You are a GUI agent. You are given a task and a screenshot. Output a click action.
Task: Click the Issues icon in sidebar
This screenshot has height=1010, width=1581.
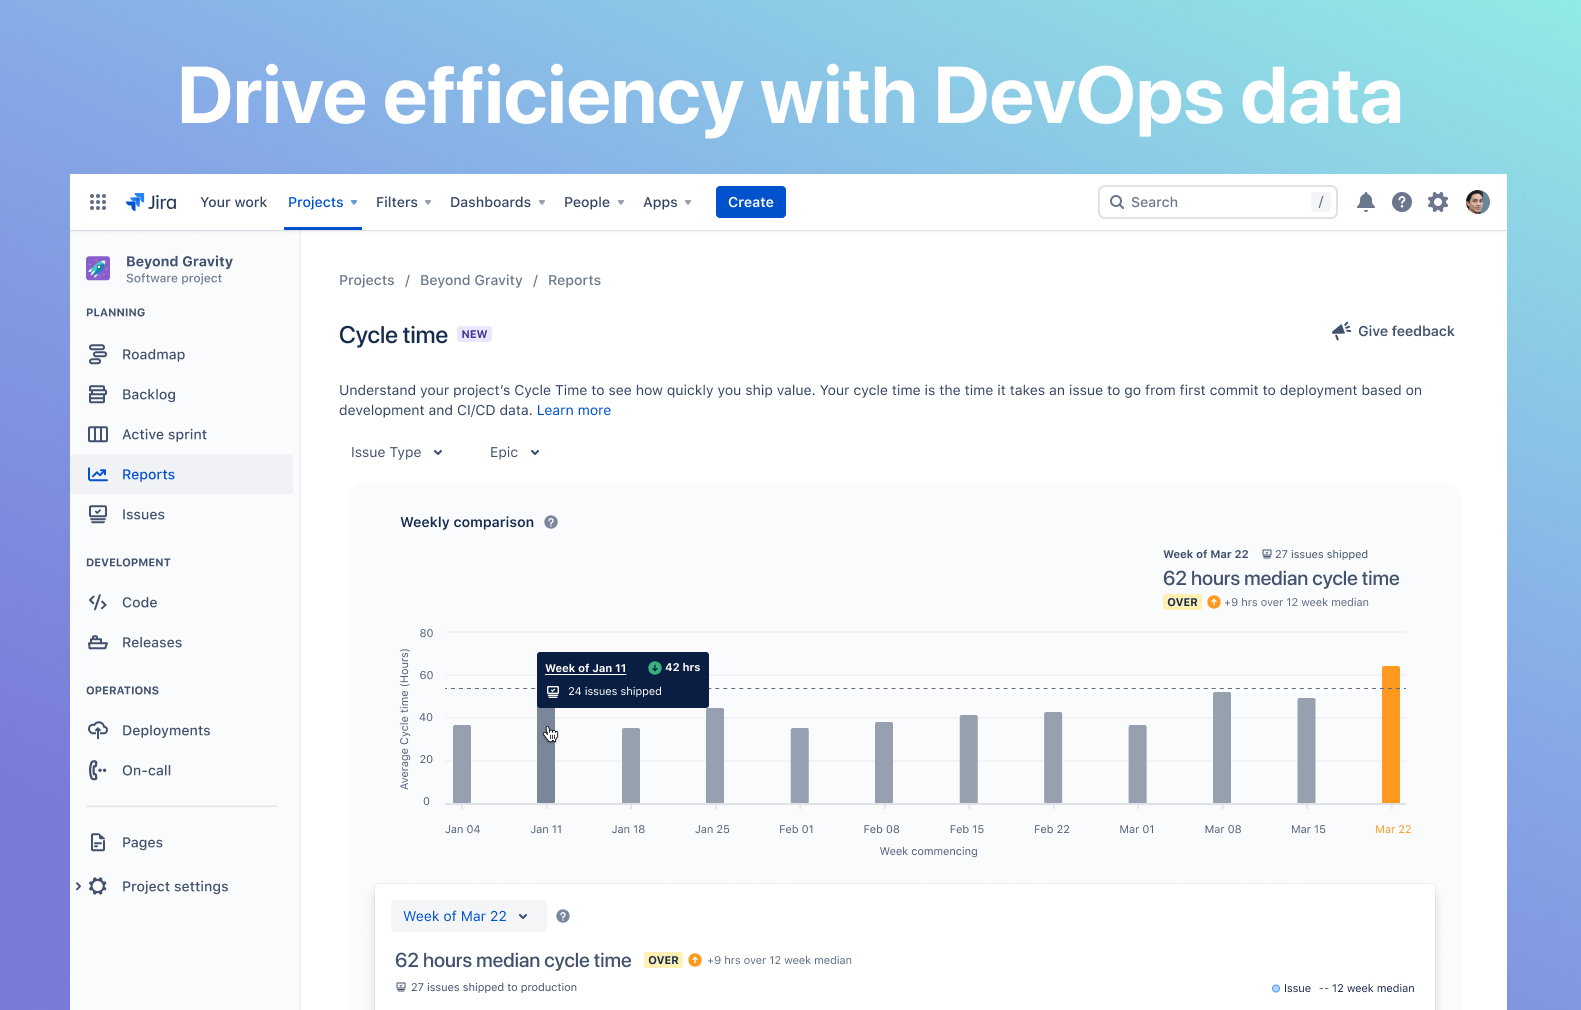(98, 514)
